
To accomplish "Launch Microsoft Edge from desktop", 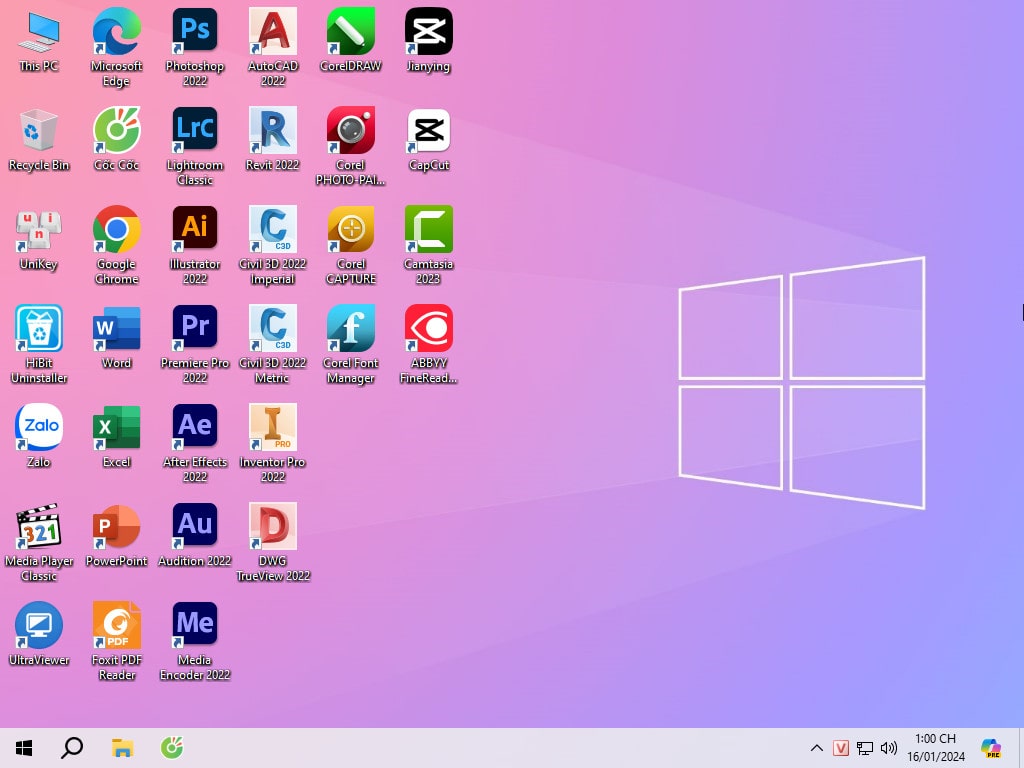I will (x=116, y=48).
